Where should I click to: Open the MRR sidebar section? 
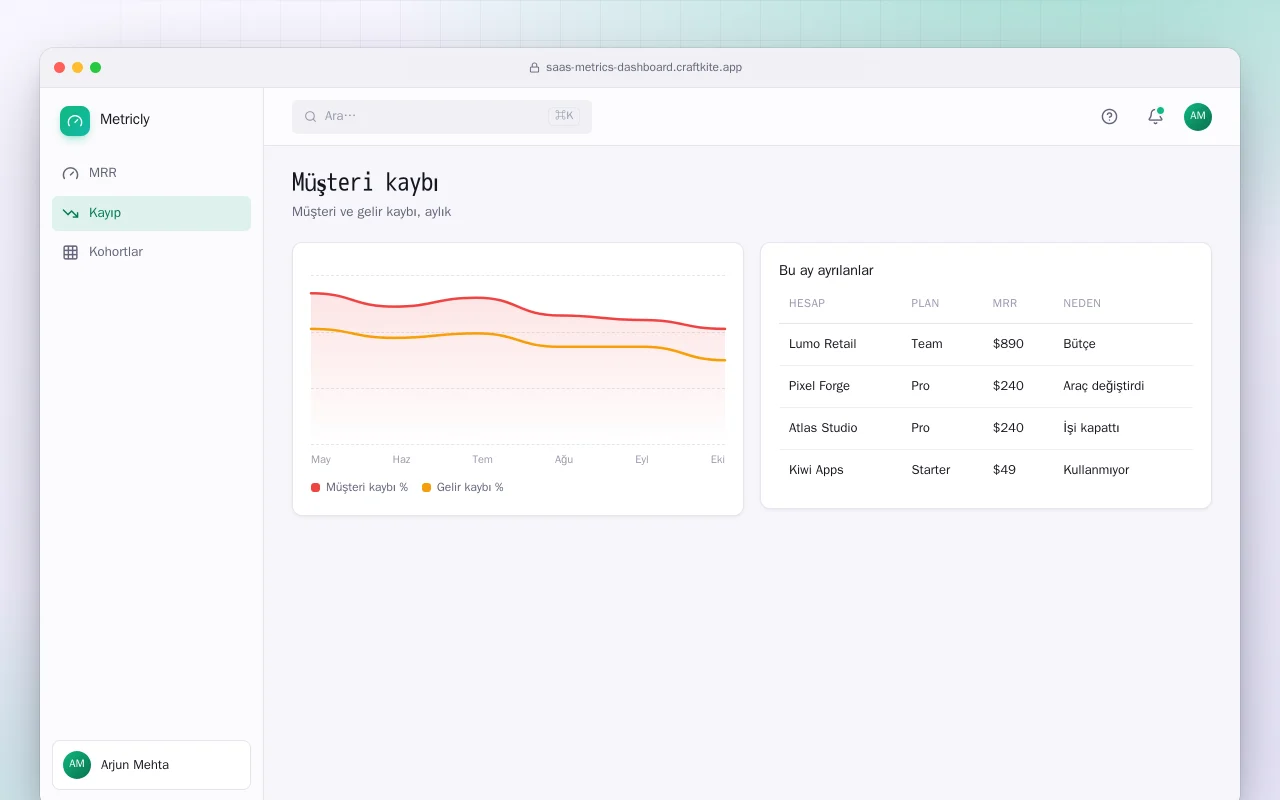point(151,173)
